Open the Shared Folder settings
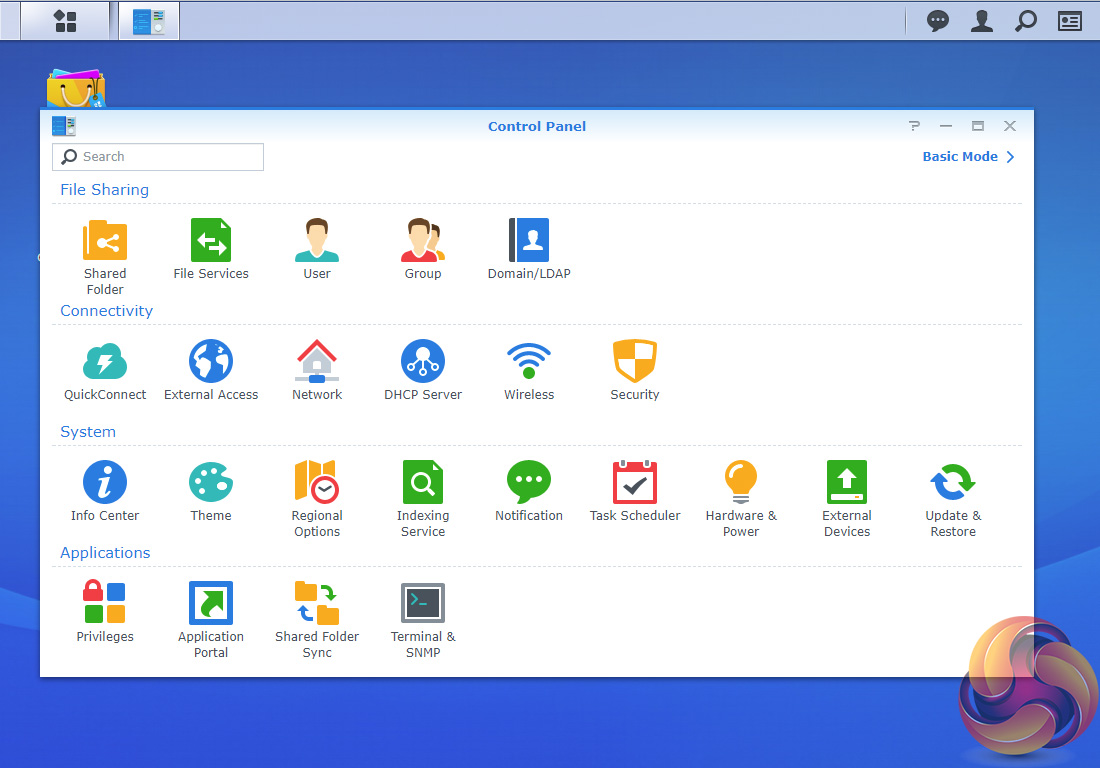This screenshot has height=768, width=1100. pyautogui.click(x=105, y=256)
